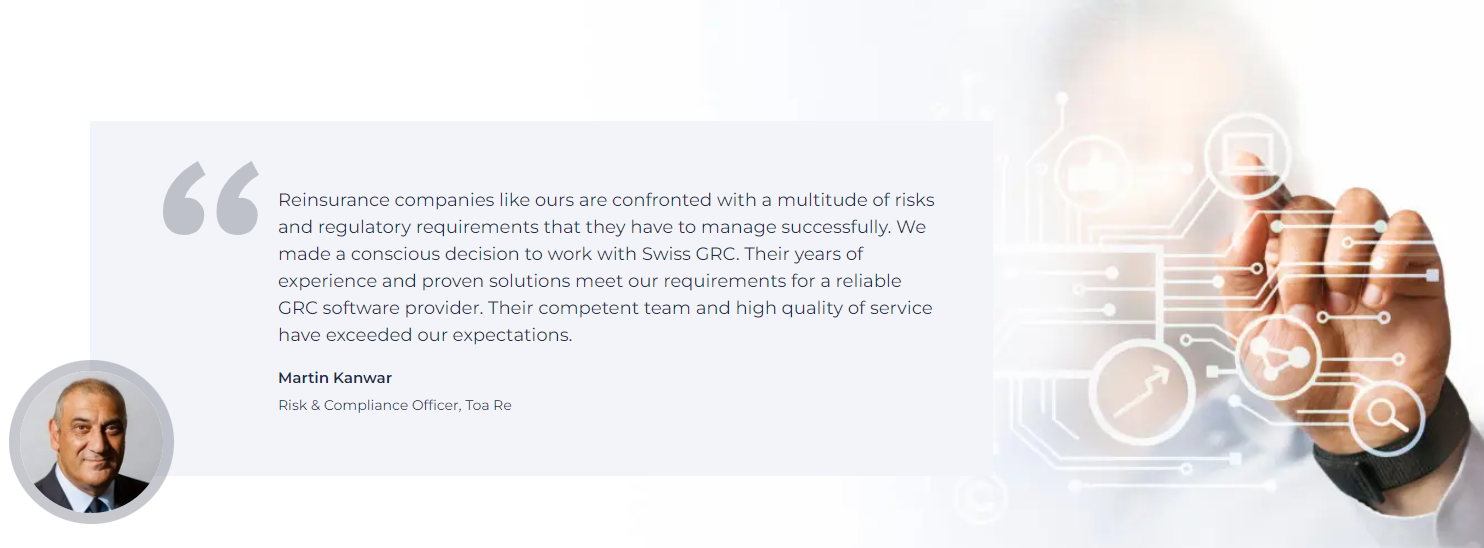Image resolution: width=1484 pixels, height=548 pixels.
Task: Click the Toa Re company name
Action: (x=488, y=405)
